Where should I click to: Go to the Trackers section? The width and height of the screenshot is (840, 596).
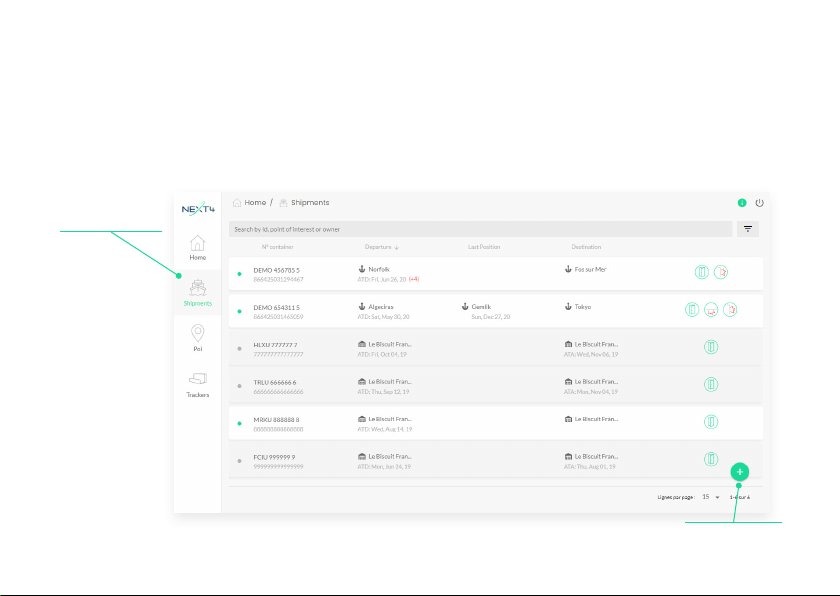[x=198, y=384]
